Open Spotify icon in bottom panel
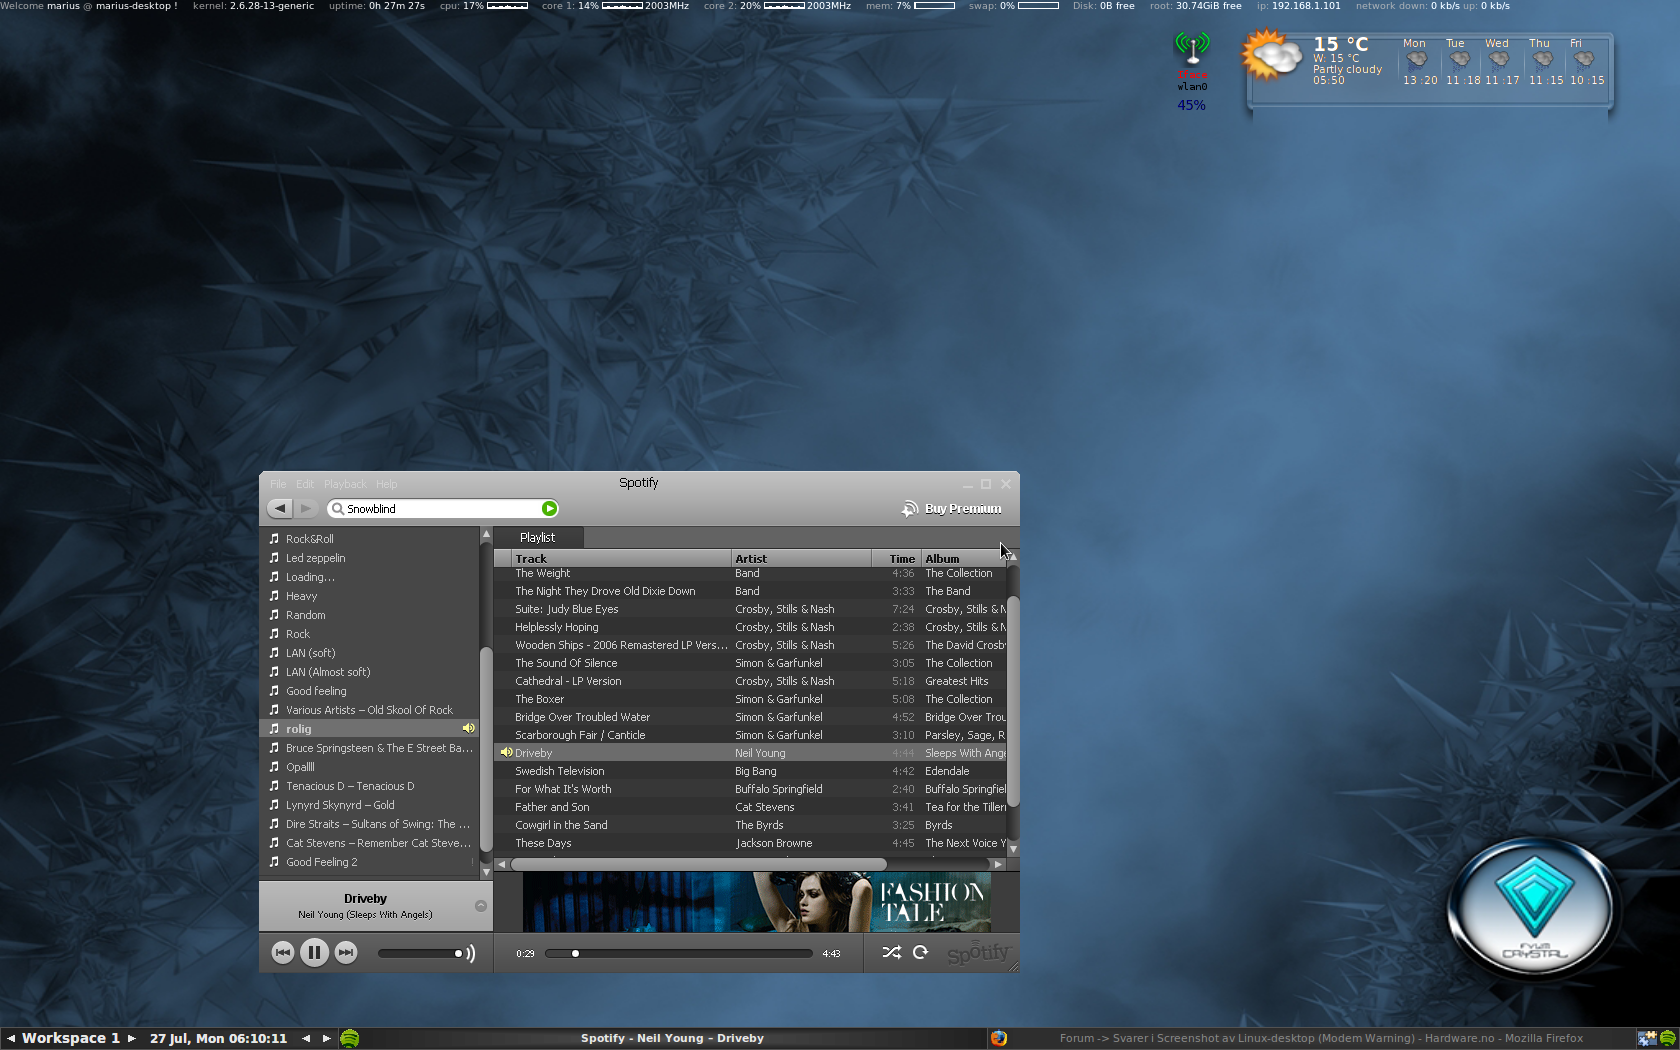 (x=349, y=1038)
